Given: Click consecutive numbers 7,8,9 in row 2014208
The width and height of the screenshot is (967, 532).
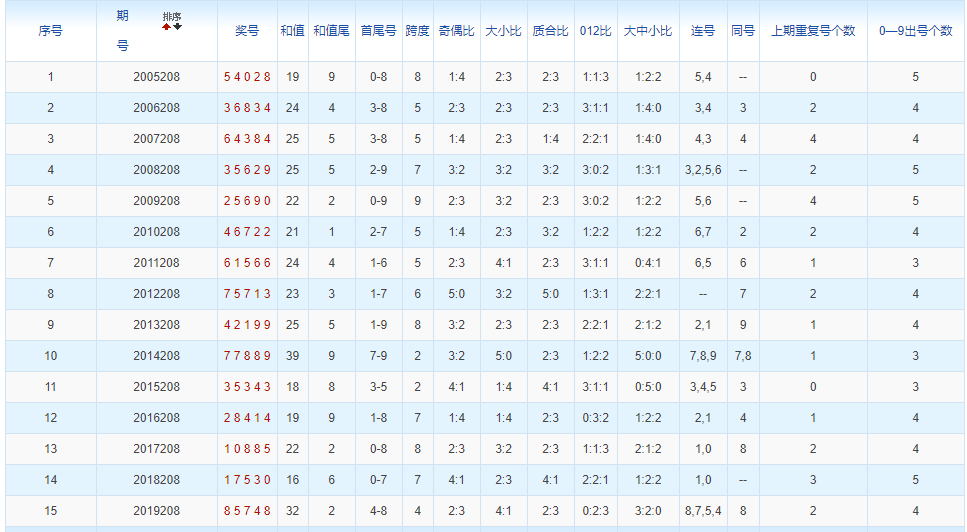Looking at the screenshot, I should [703, 356].
